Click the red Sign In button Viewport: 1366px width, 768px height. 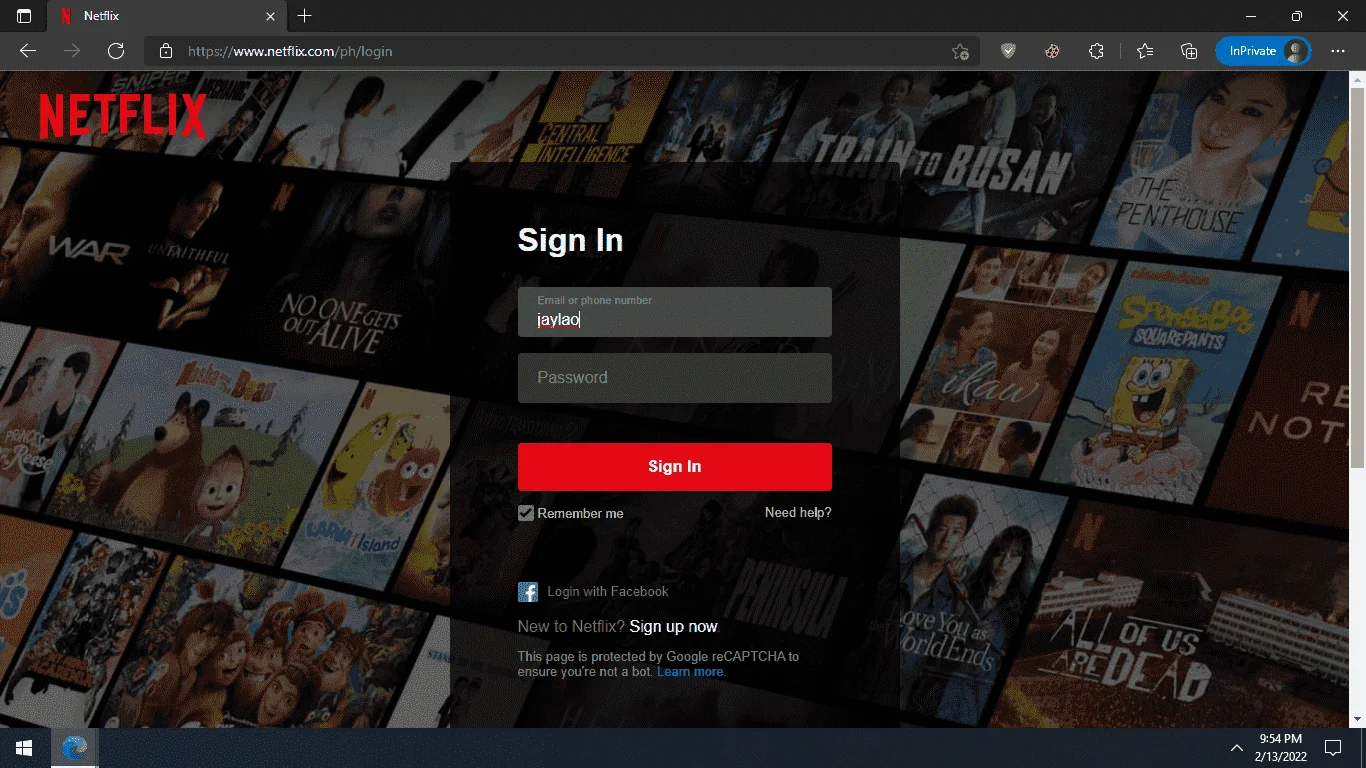pyautogui.click(x=675, y=467)
